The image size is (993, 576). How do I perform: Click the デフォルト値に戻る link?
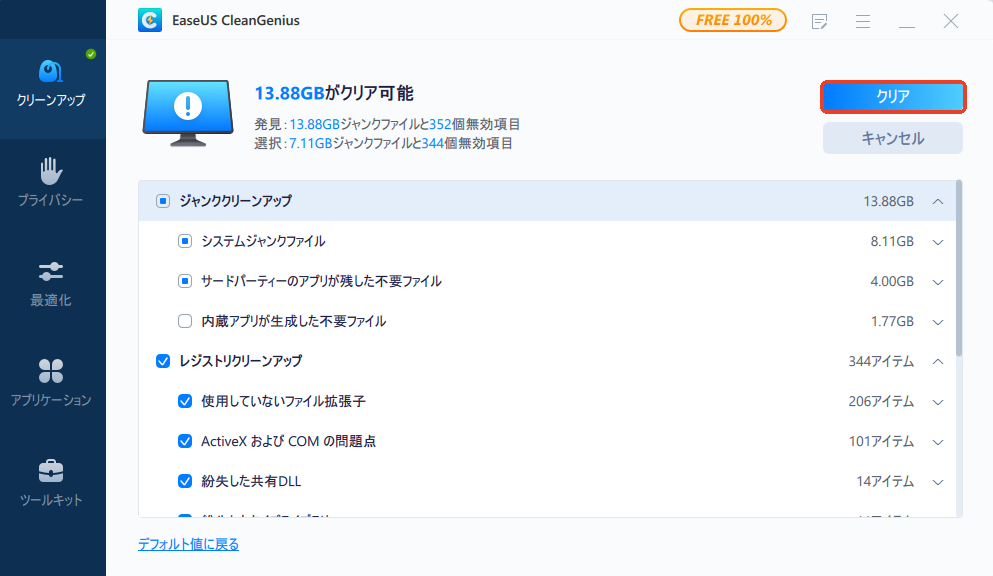click(188, 544)
